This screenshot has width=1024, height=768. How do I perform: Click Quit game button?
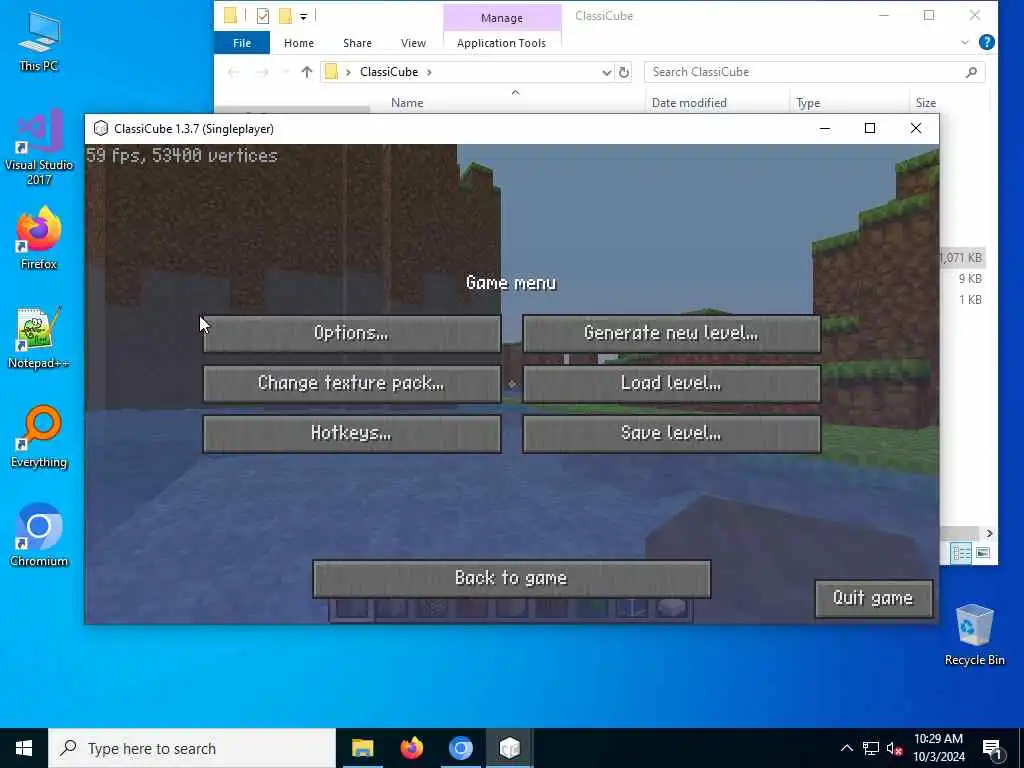coord(873,598)
